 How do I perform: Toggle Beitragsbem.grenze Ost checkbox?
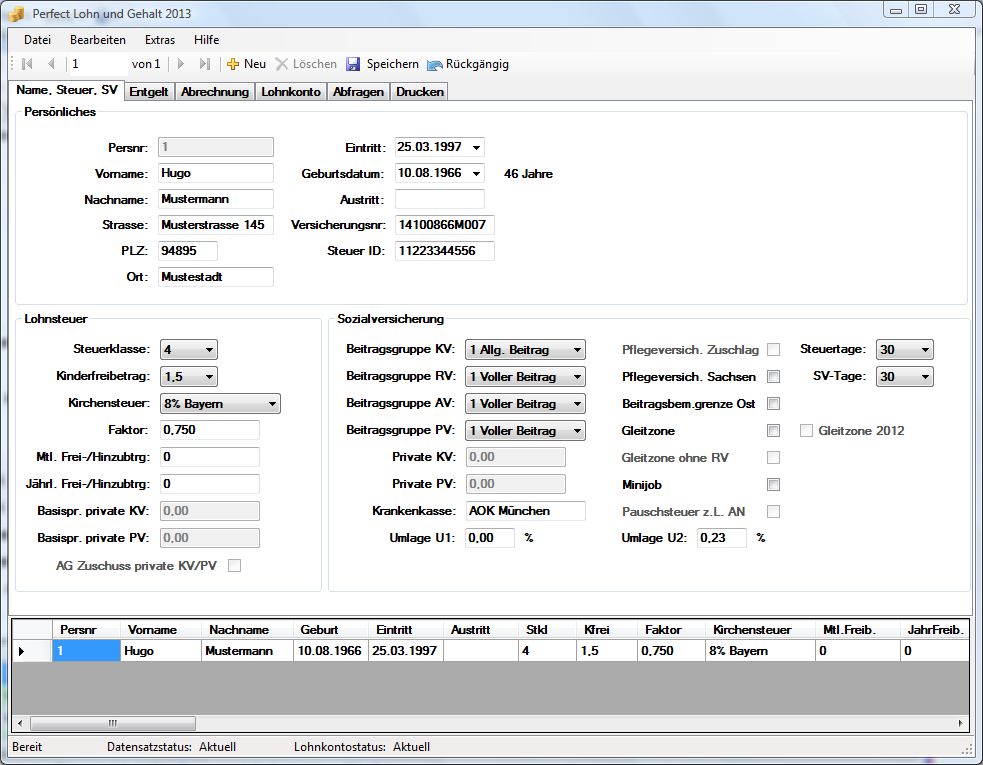pyautogui.click(x=774, y=403)
